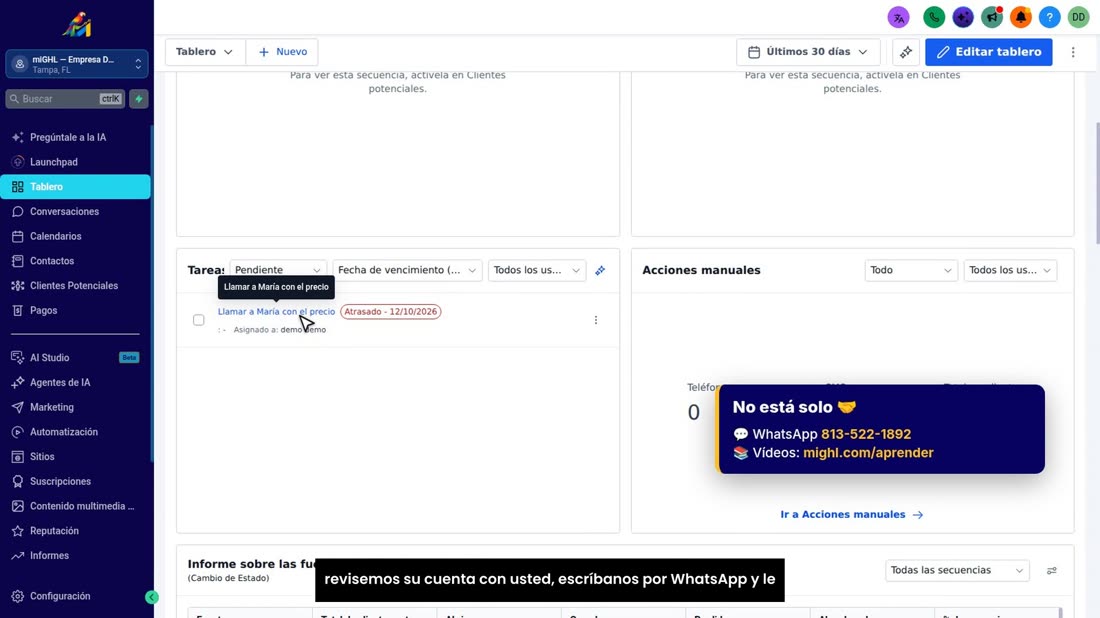Open Configuración in sidebar
The width and height of the screenshot is (1100, 618).
click(75, 596)
